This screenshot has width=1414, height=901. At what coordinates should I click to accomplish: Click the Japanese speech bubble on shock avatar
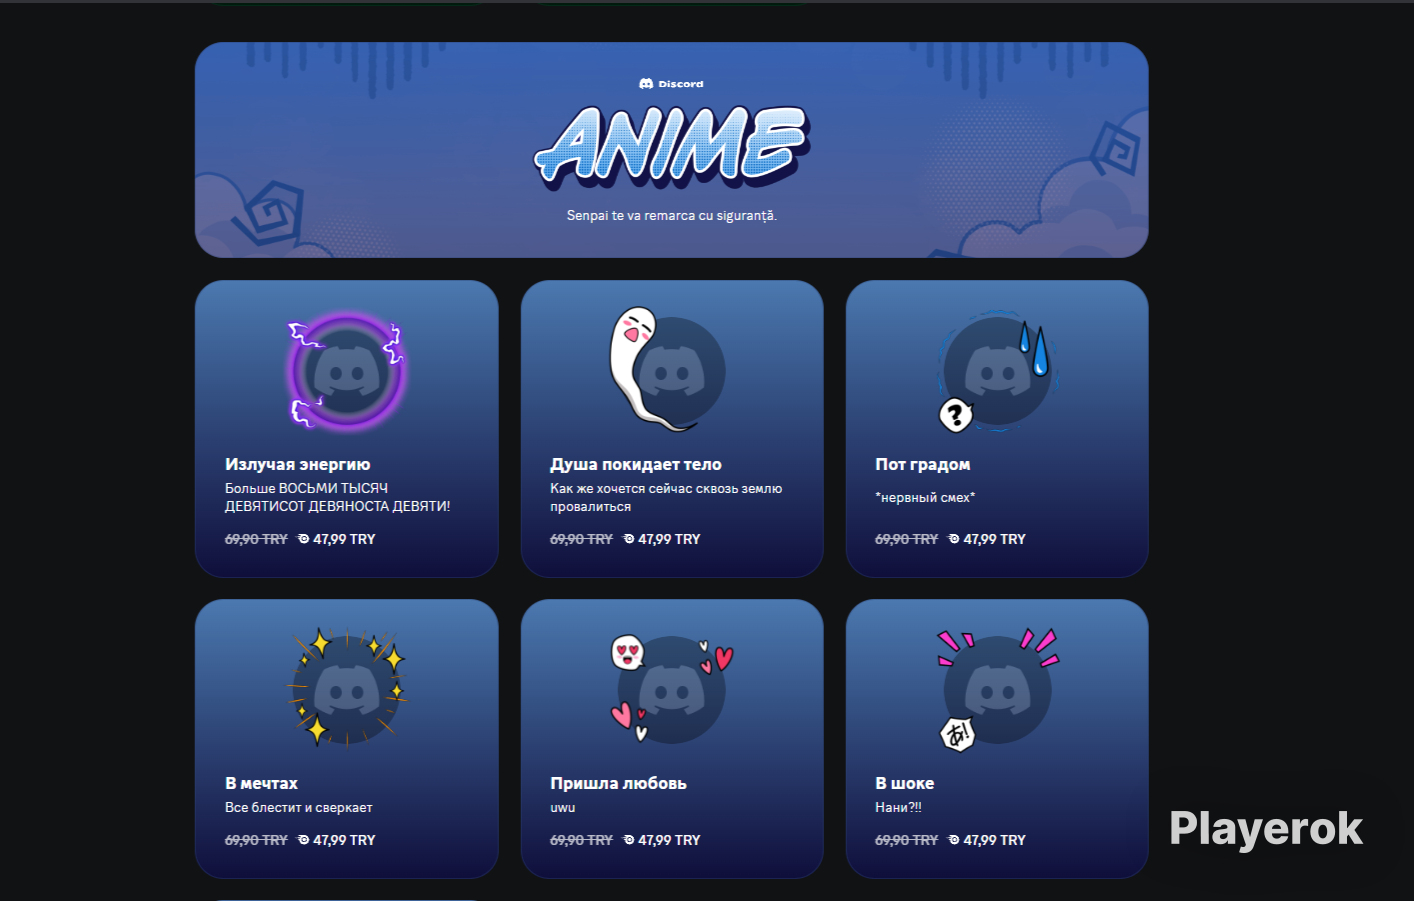pos(958,734)
